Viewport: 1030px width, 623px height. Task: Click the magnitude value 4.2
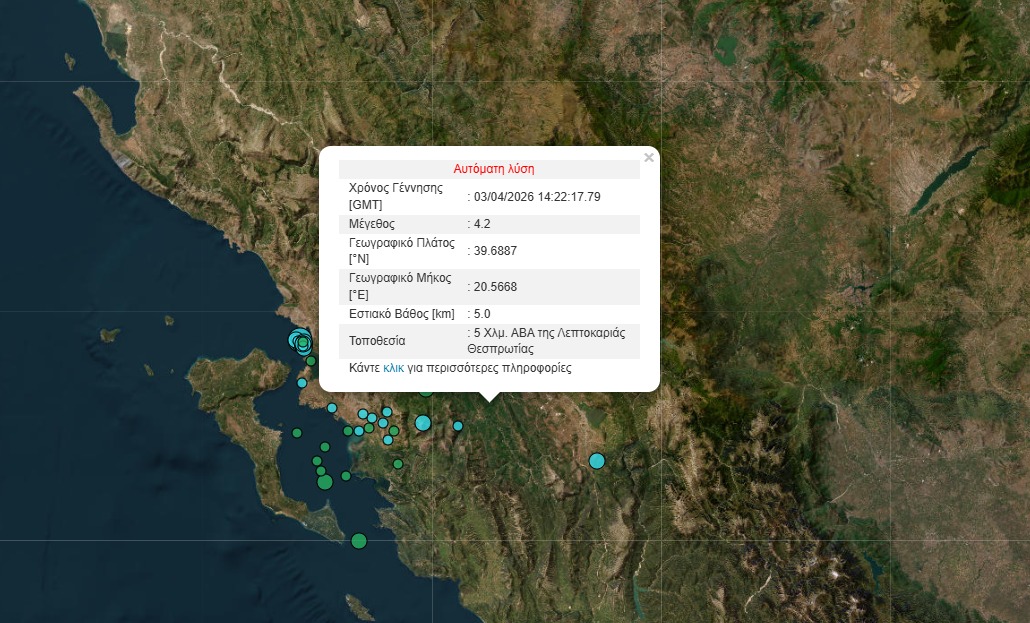point(482,224)
